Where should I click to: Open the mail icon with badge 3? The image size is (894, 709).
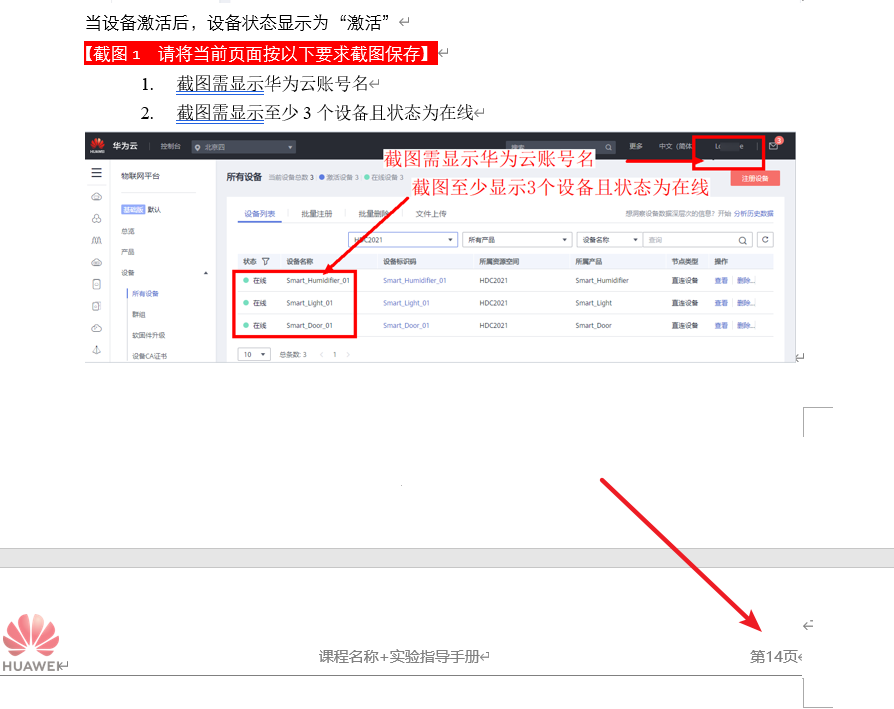tap(774, 146)
